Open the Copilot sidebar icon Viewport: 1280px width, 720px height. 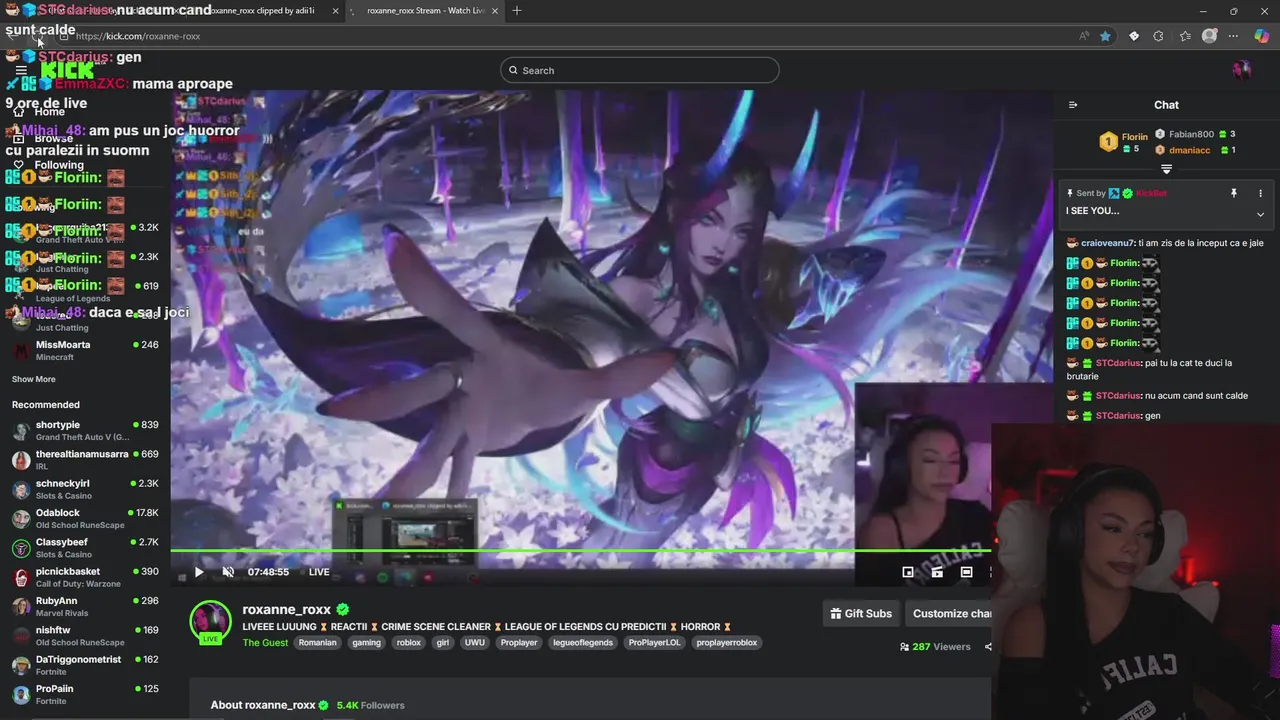coord(1261,36)
